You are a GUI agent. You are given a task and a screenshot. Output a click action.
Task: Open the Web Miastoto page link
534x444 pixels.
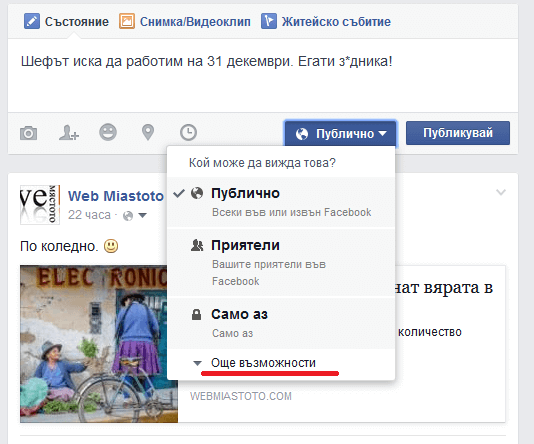point(116,196)
